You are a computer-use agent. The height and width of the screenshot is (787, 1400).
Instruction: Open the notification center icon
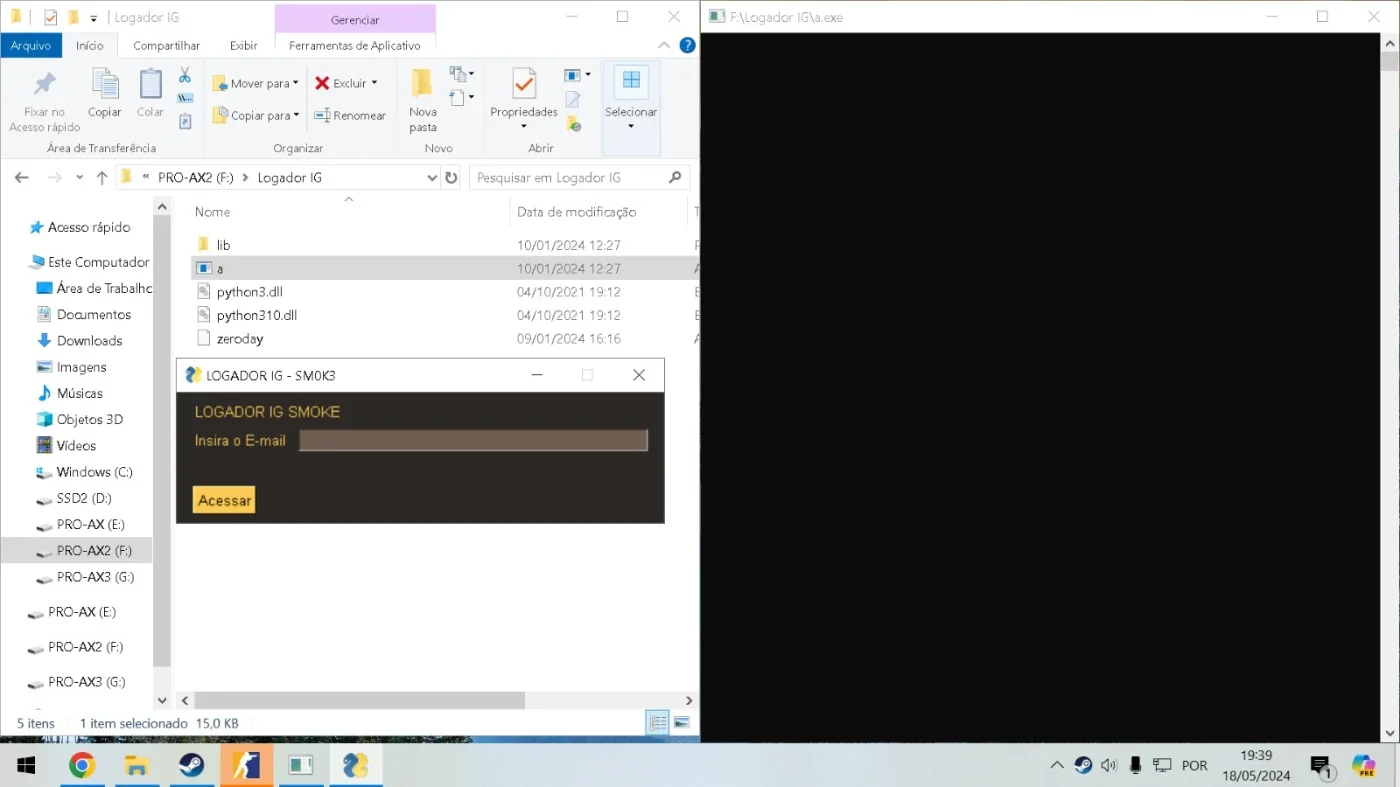tap(1321, 767)
